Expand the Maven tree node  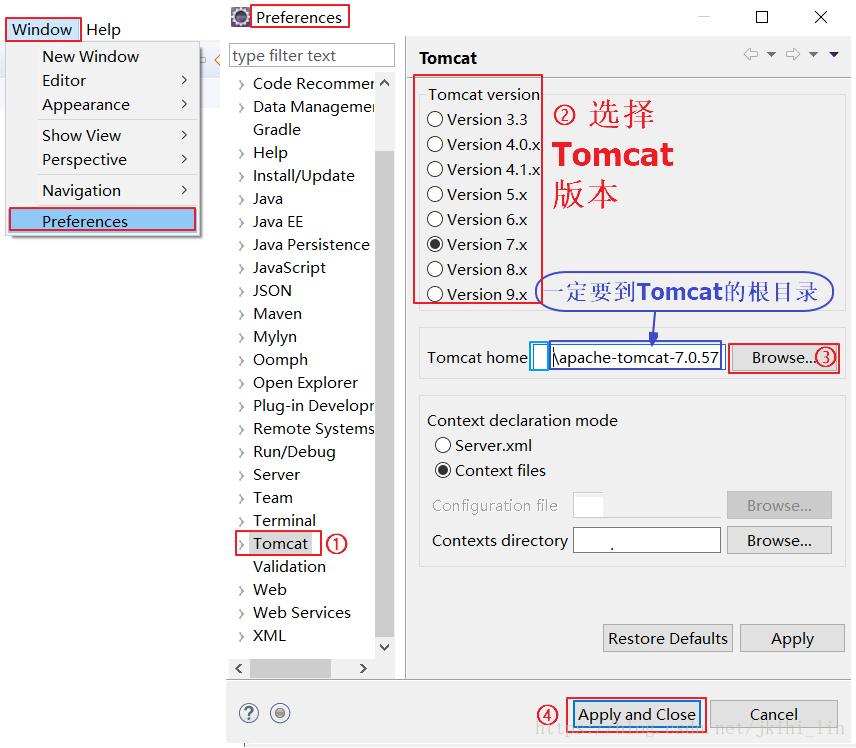pyautogui.click(x=241, y=314)
